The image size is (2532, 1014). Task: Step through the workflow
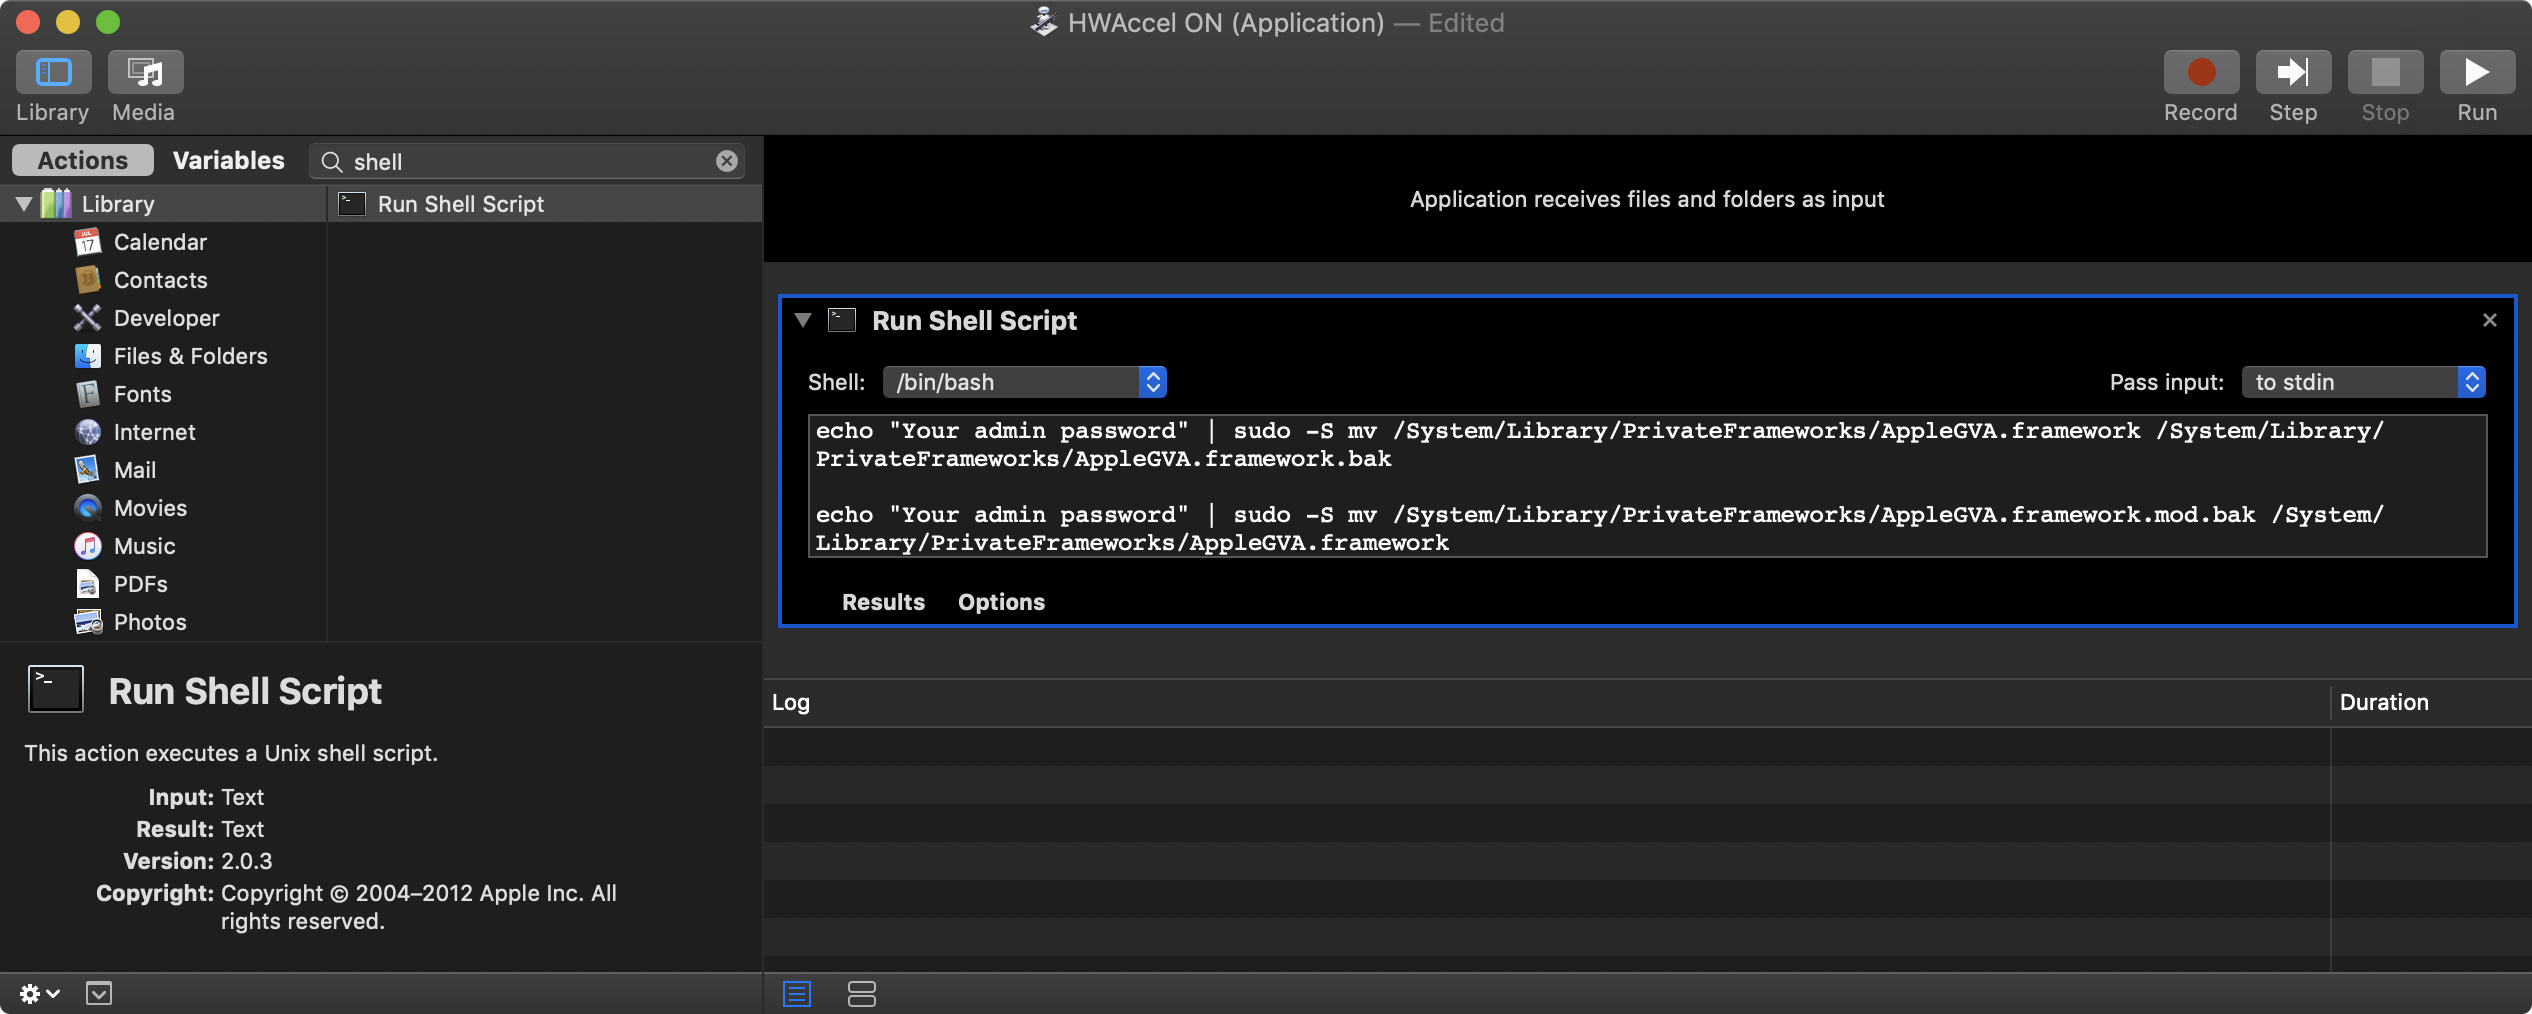pos(2293,72)
